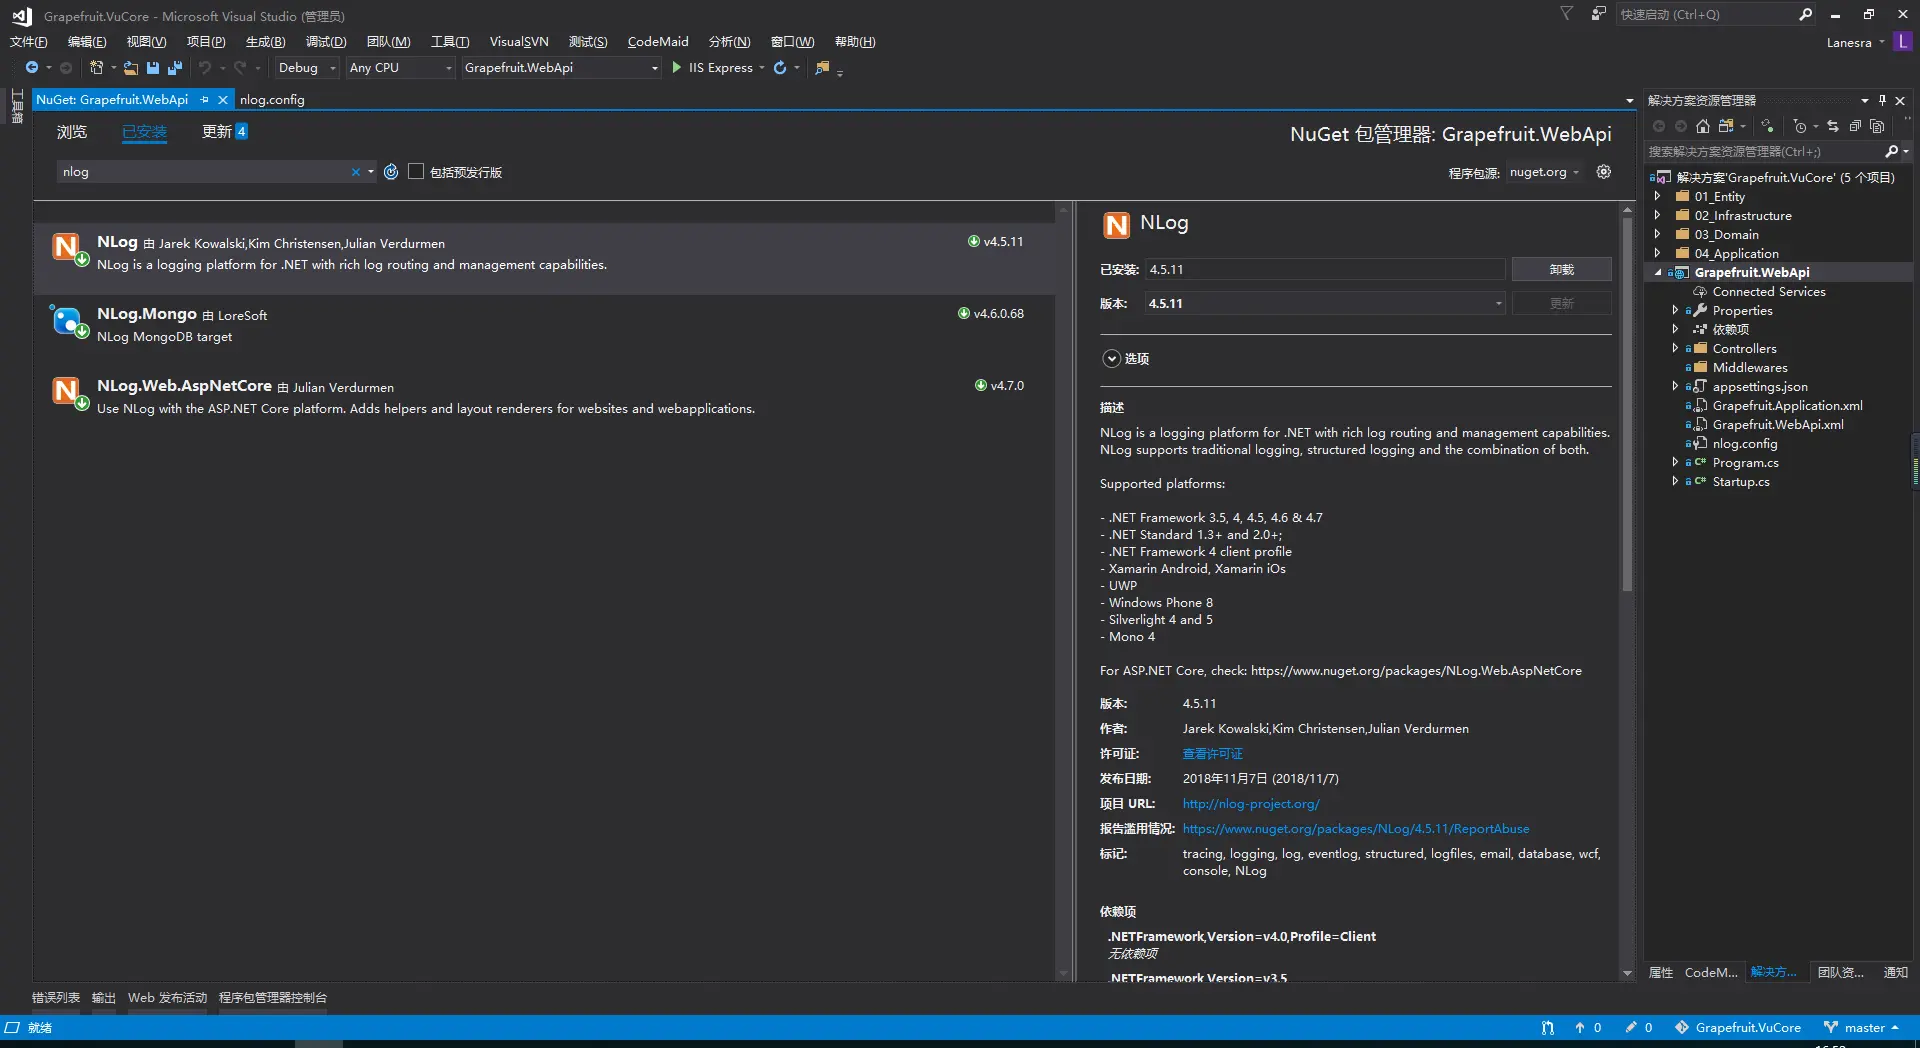Viewport: 1920px width, 1048px height.
Task: Click the Grapefruit.VuCore repository in status bar
Action: [1738, 1027]
